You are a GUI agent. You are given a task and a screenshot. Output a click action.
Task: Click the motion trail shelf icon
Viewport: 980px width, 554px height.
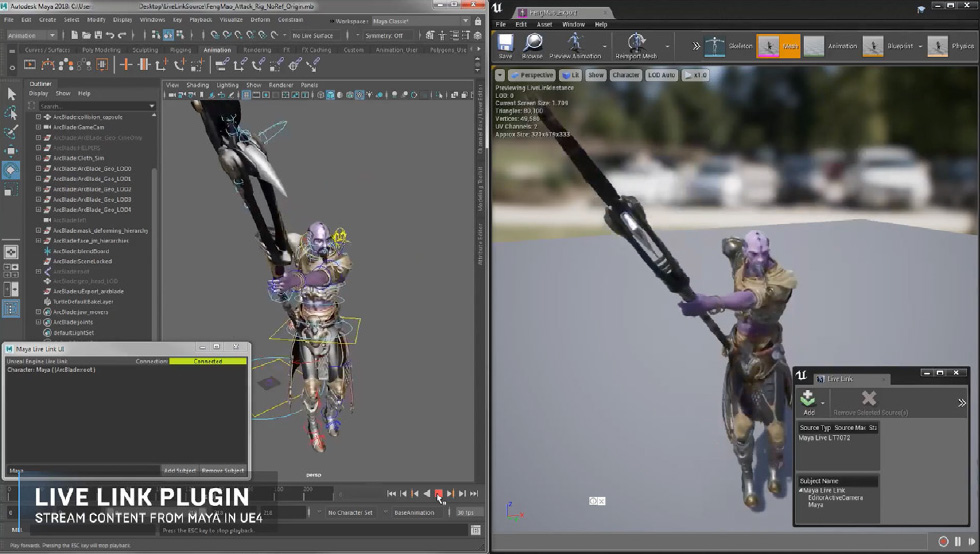click(48, 64)
